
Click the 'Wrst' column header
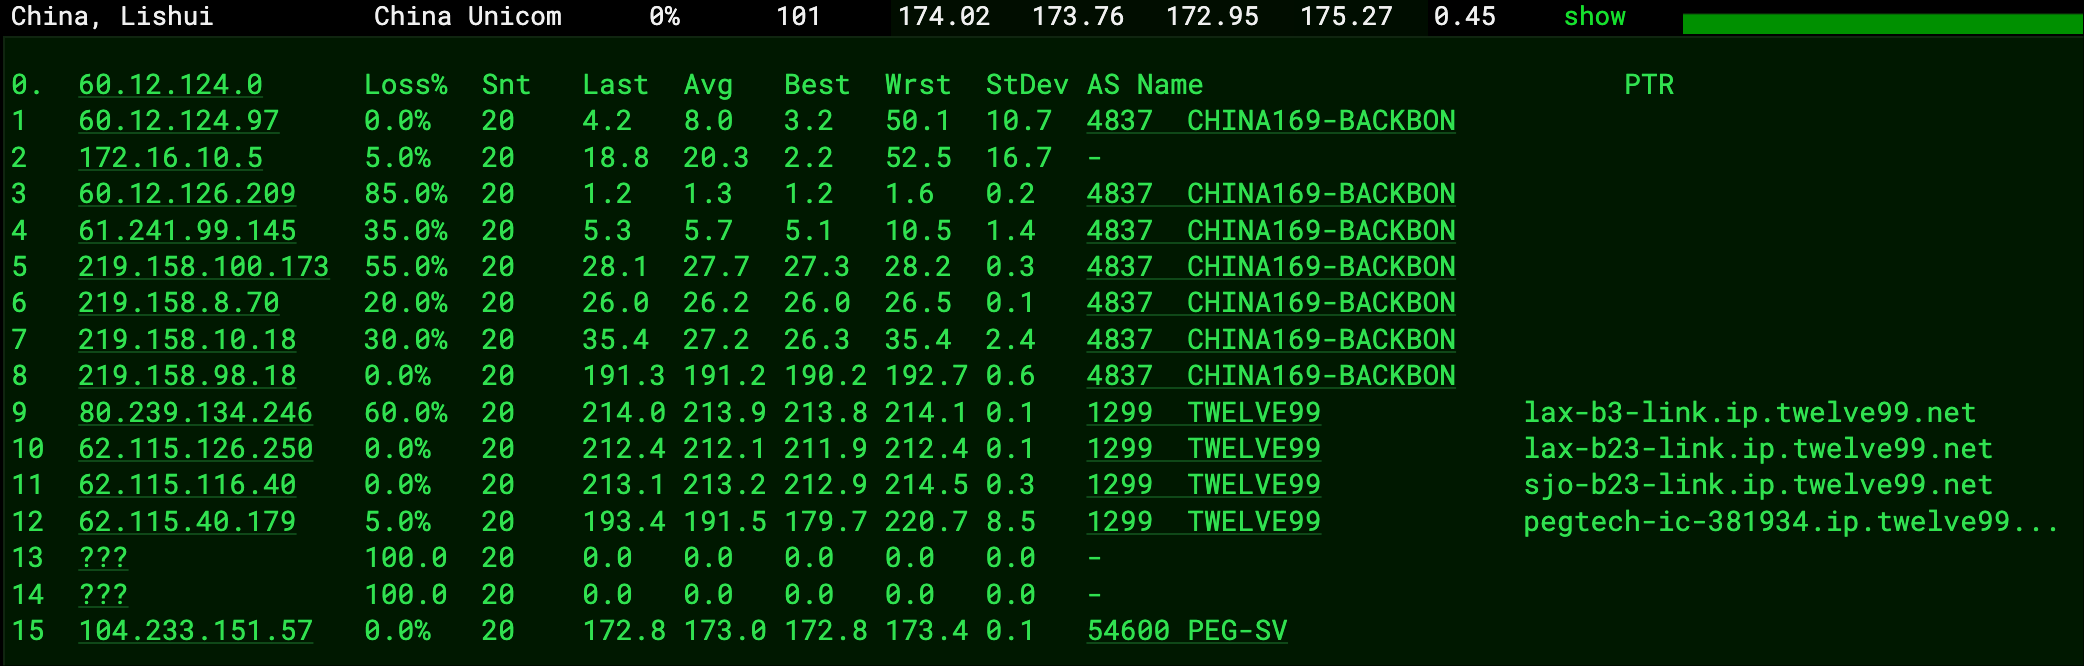pyautogui.click(x=918, y=85)
